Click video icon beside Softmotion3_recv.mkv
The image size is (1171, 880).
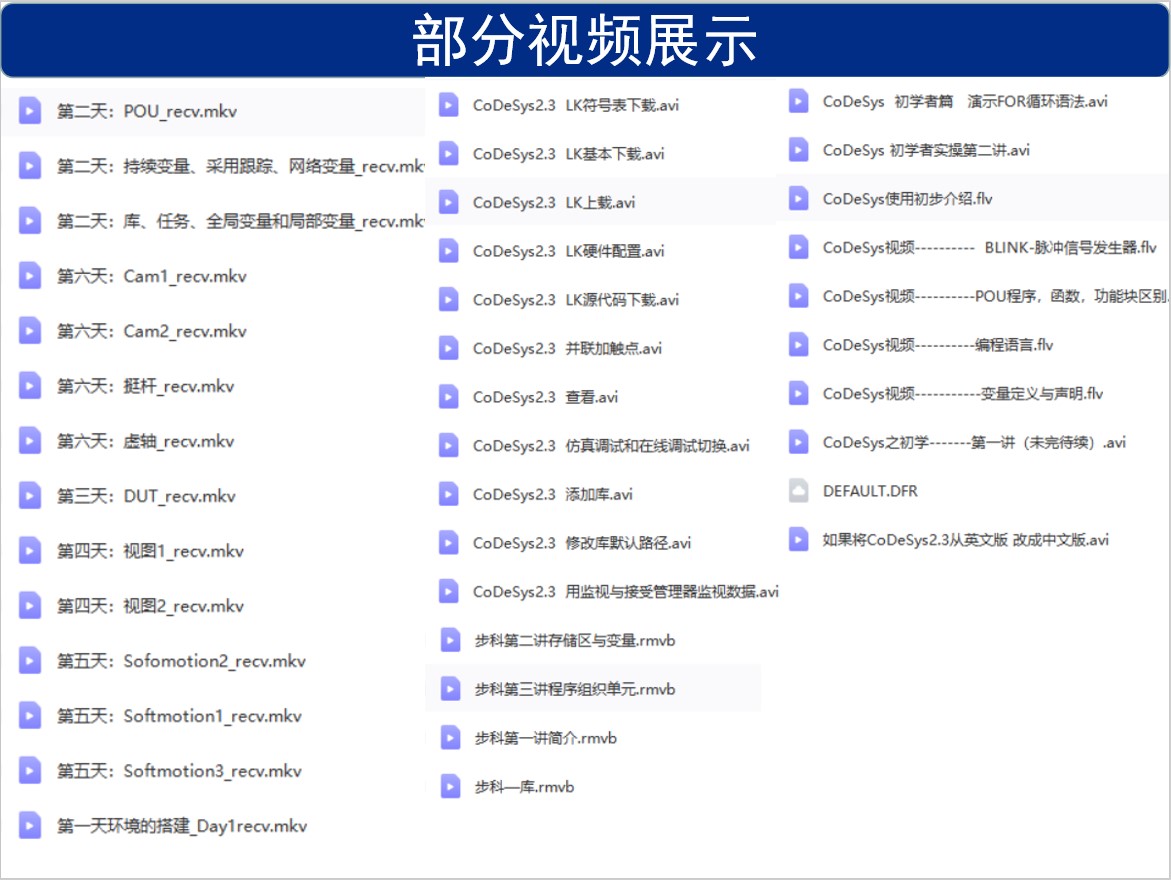29,770
